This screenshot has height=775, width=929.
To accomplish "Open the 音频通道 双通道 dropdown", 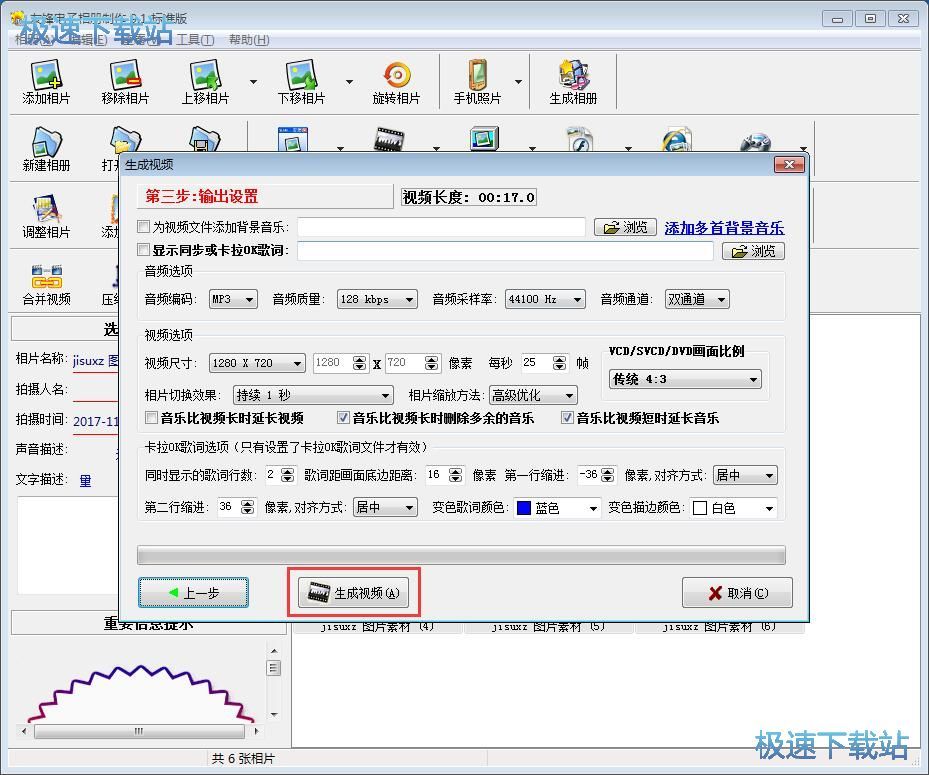I will 697,299.
